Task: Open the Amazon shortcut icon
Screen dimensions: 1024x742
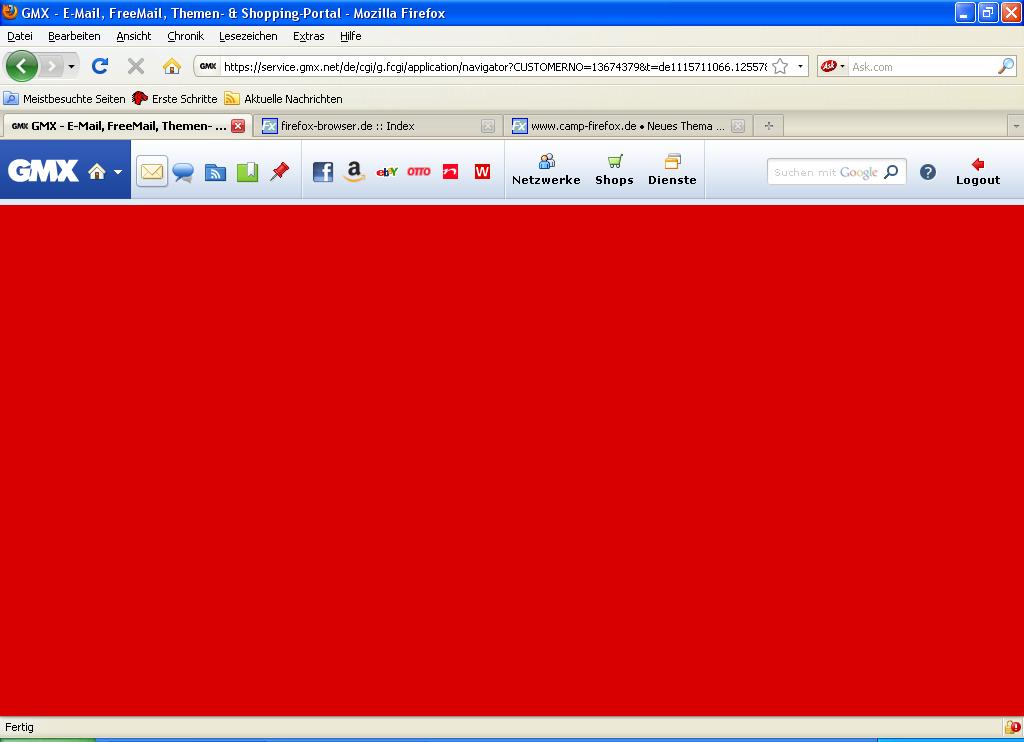Action: coord(354,172)
